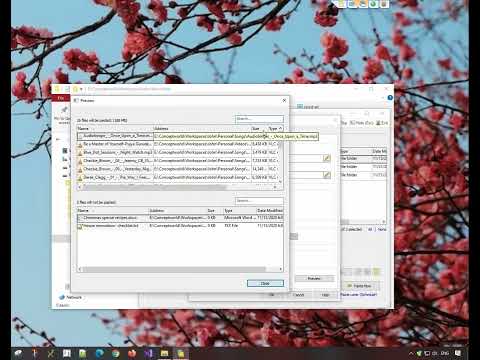Select the Derek Clegg file row
The height and width of the screenshot is (360, 480).
coord(179,177)
